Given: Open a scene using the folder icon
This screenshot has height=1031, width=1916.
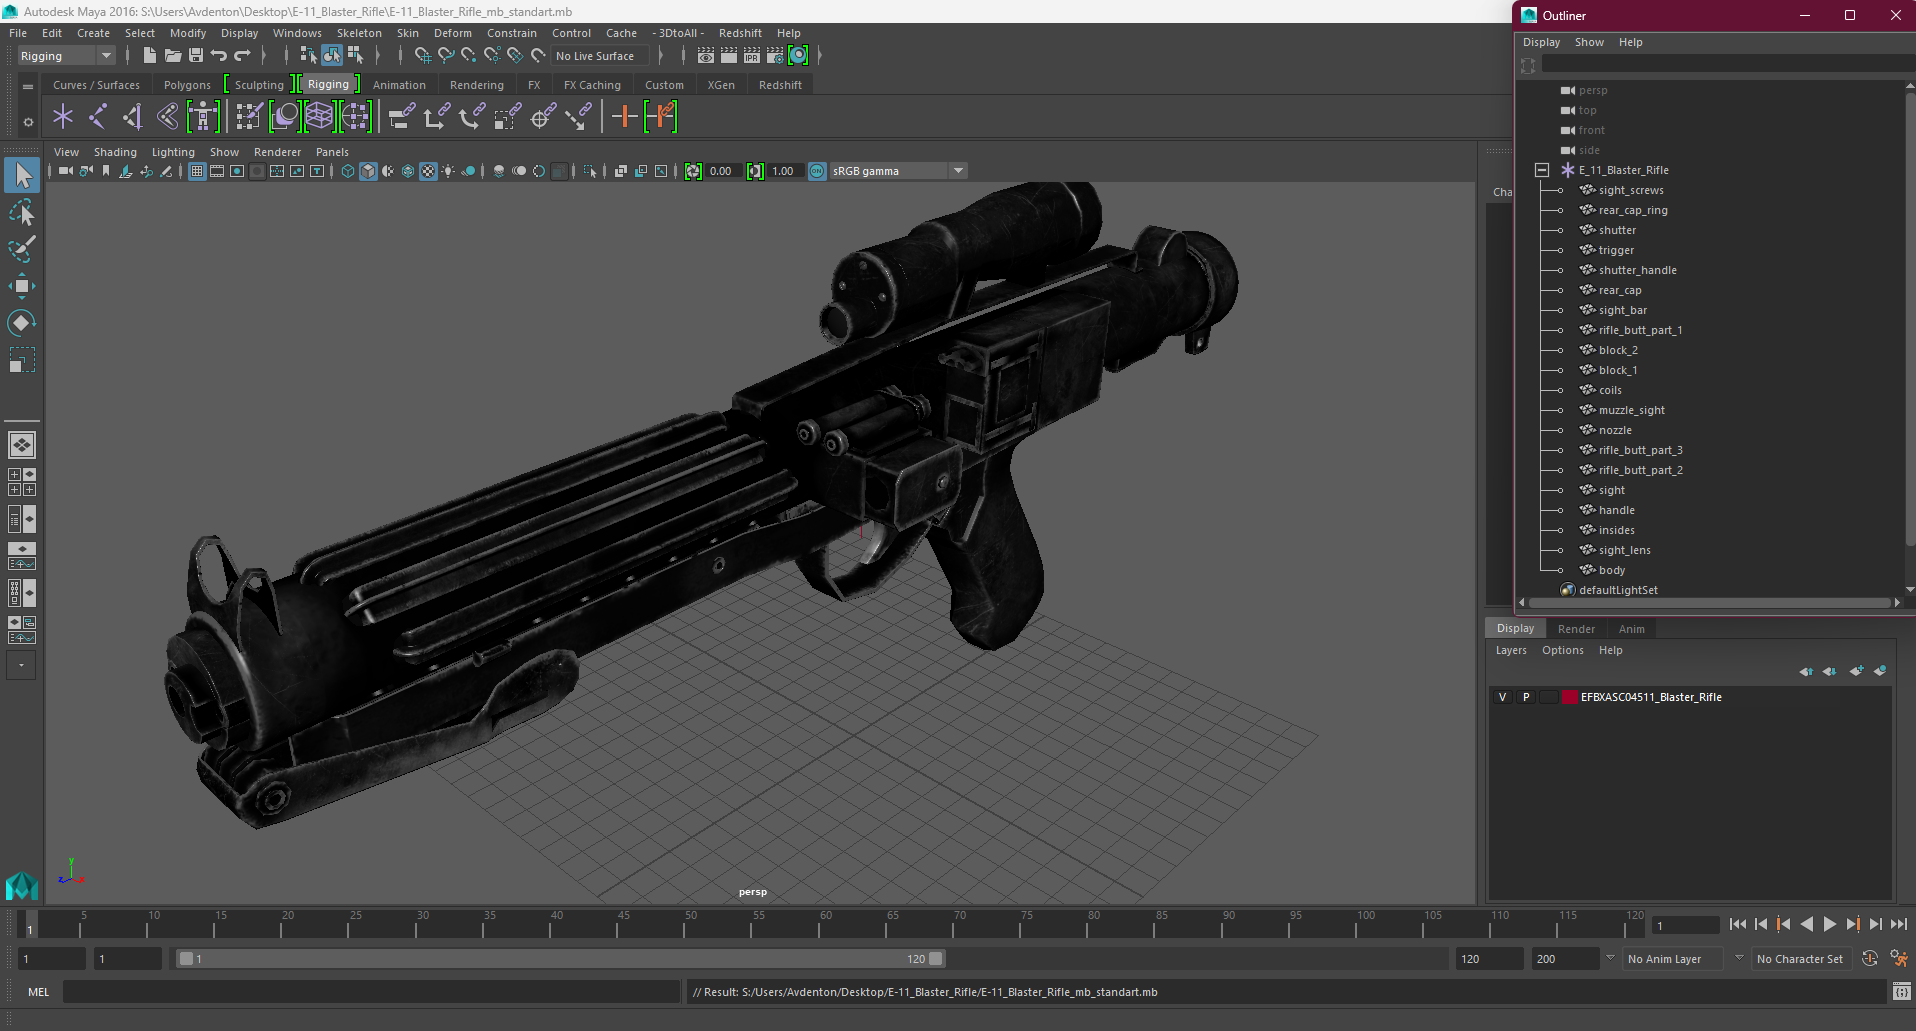Looking at the screenshot, I should coord(173,56).
